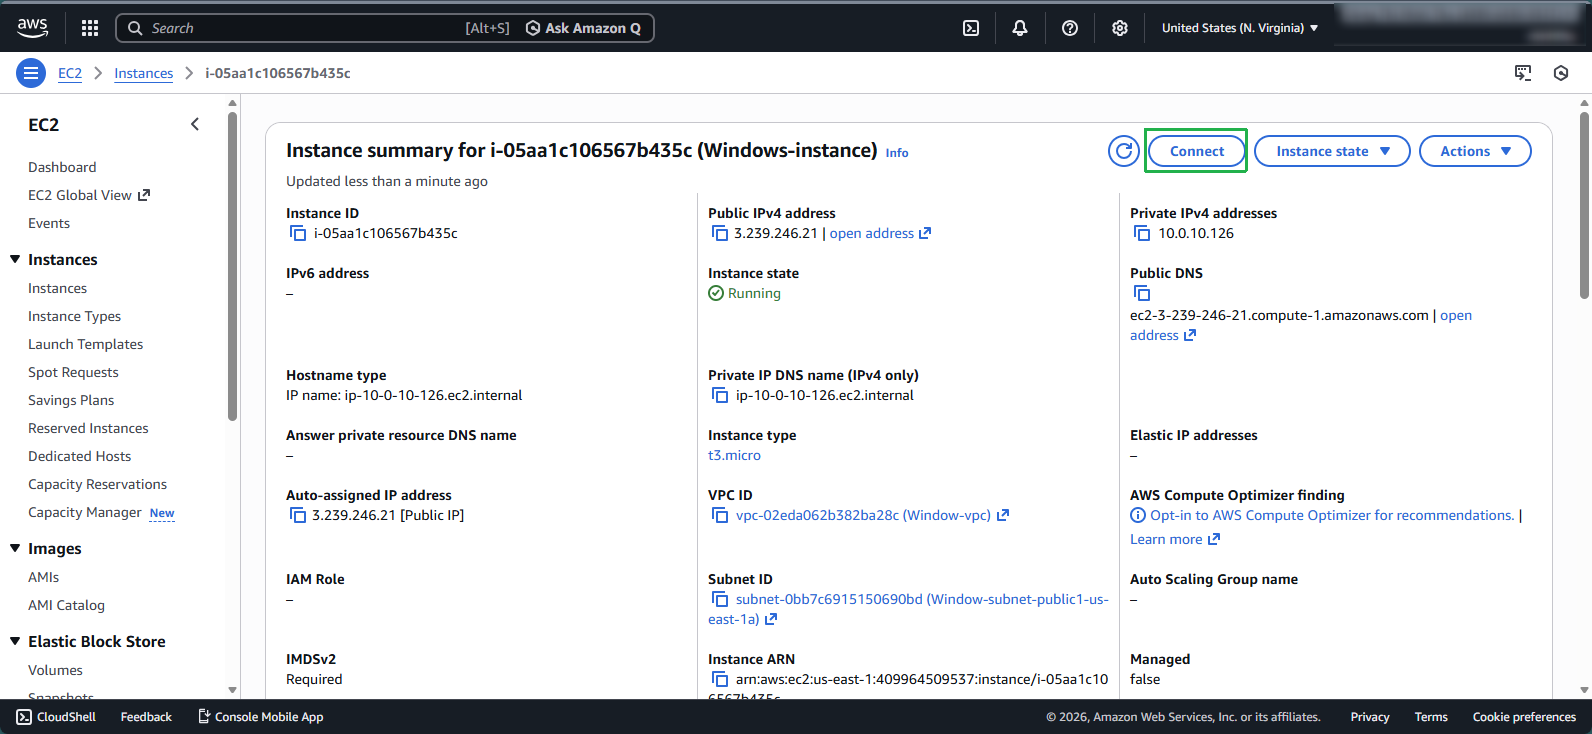Open Savings Plans in sidebar
This screenshot has width=1592, height=734.
click(71, 400)
